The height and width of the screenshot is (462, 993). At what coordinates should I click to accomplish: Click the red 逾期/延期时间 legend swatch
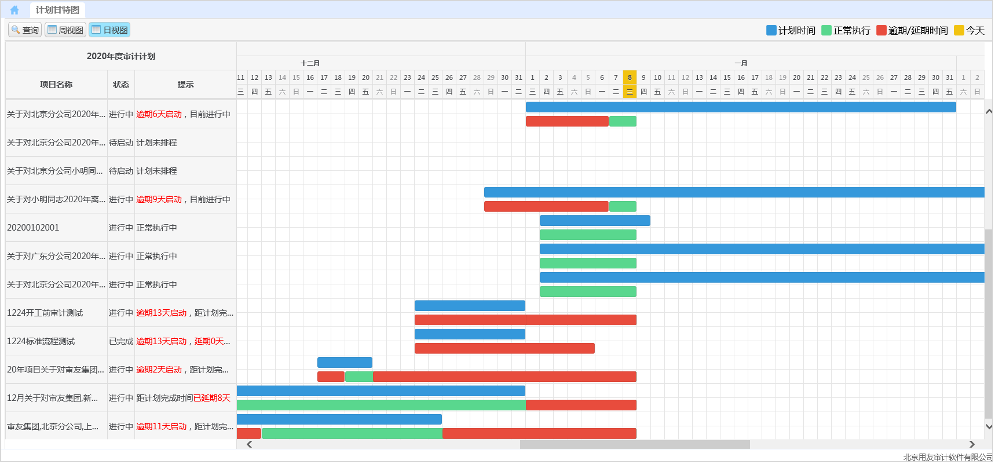point(881,30)
